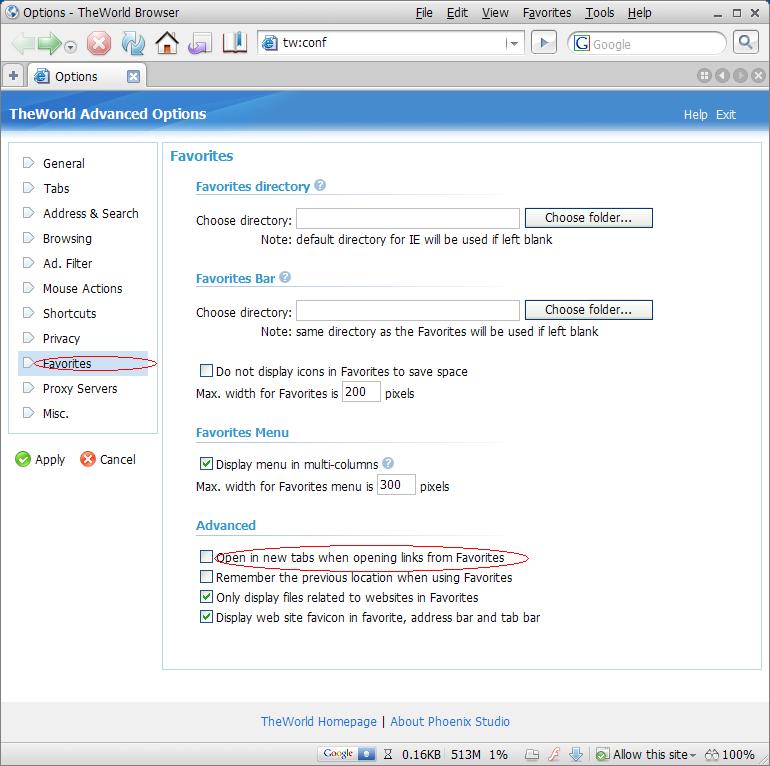Image resolution: width=770 pixels, height=766 pixels.
Task: Open the View menu
Action: tap(495, 13)
